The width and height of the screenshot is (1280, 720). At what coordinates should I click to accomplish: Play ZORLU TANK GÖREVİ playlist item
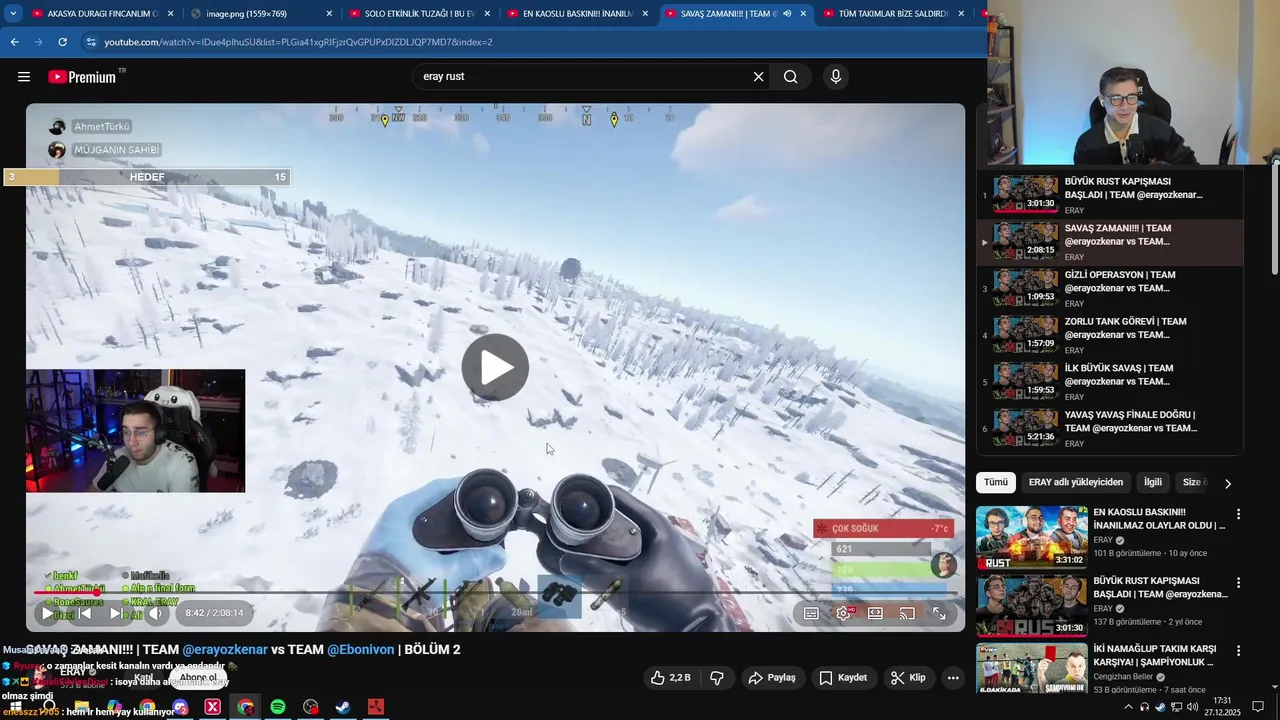tap(1110, 335)
